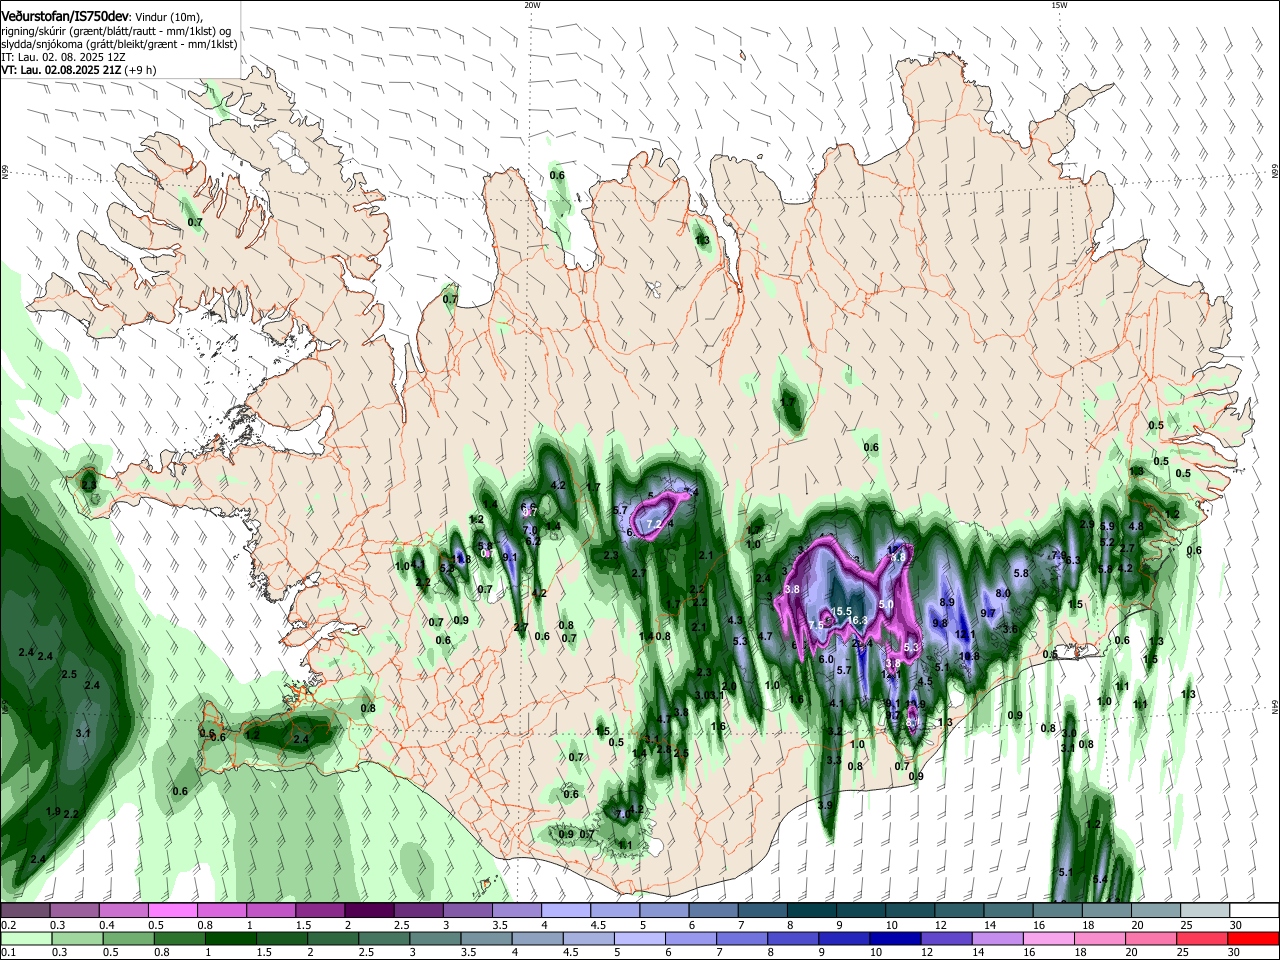Click the 7.2 value inside the purple contour
Viewport: 1280px width, 960px height.
pyautogui.click(x=655, y=523)
